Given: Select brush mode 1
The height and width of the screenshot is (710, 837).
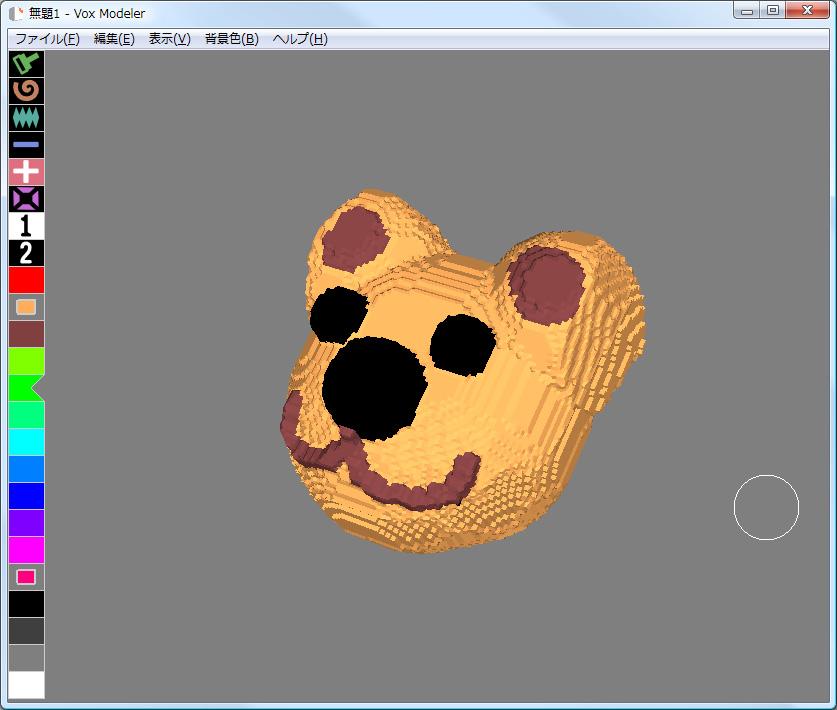Looking at the screenshot, I should coord(26,226).
